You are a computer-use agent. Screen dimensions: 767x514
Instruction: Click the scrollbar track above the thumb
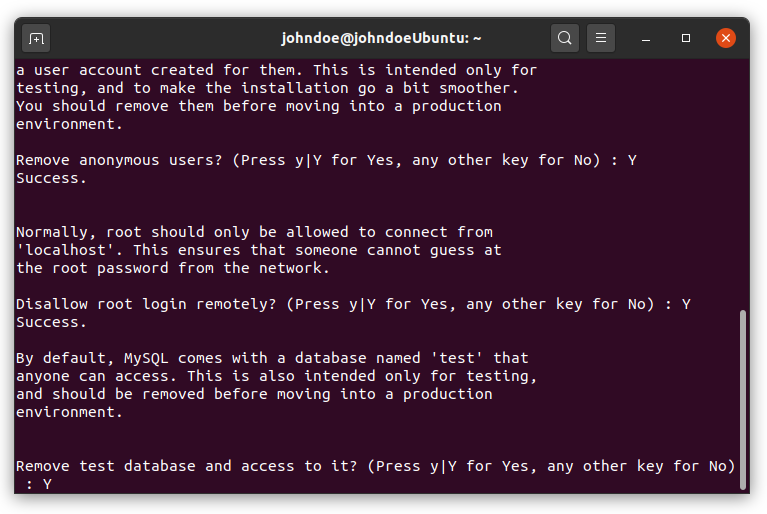click(743, 185)
